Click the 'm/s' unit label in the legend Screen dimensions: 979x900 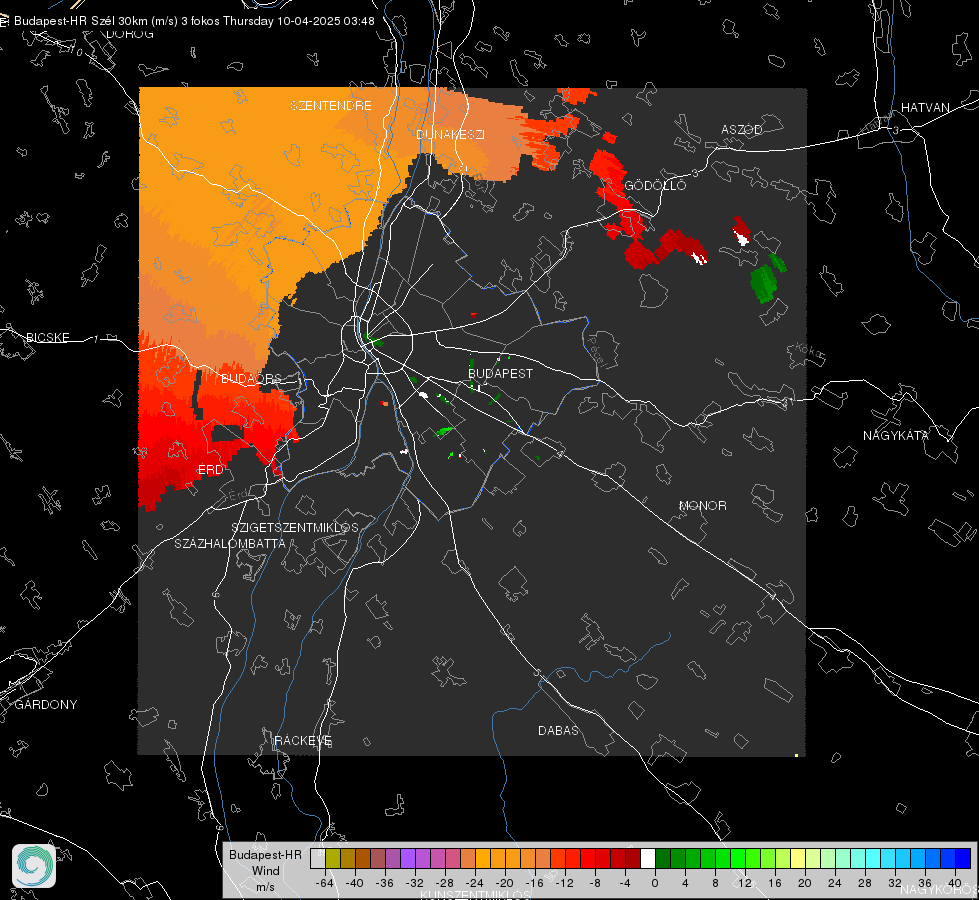(x=265, y=886)
